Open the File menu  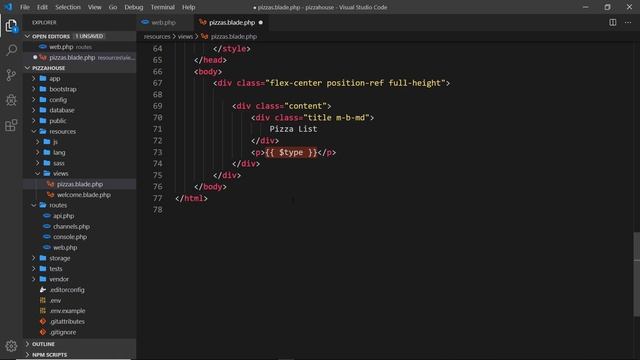click(25, 7)
